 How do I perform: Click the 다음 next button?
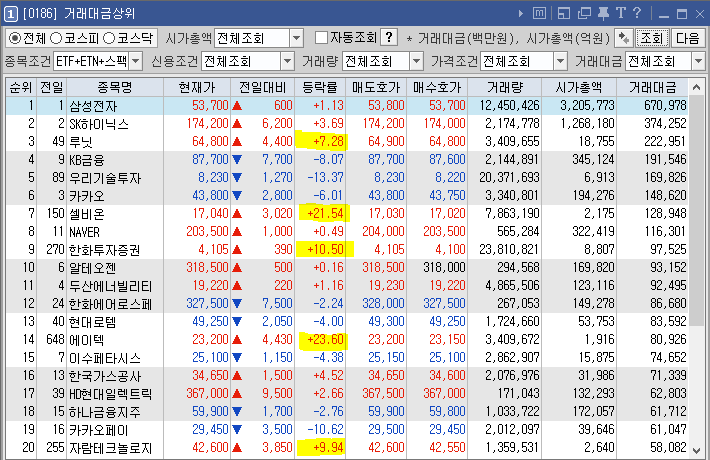[x=687, y=38]
